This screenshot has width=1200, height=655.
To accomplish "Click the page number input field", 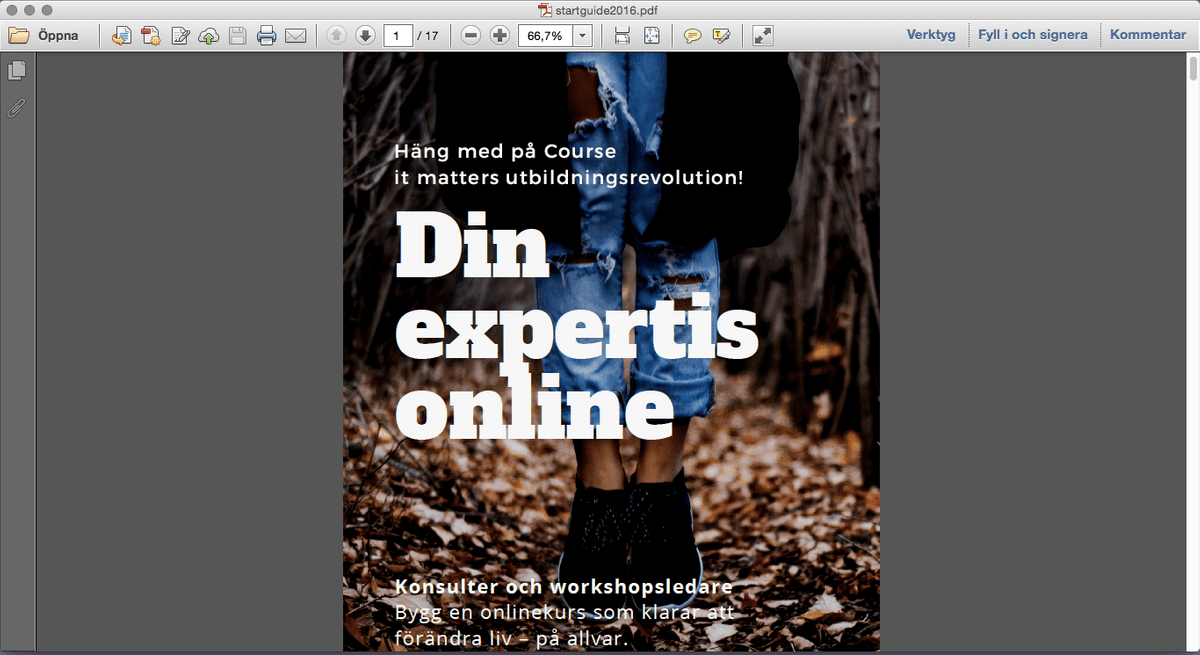I will 399,36.
